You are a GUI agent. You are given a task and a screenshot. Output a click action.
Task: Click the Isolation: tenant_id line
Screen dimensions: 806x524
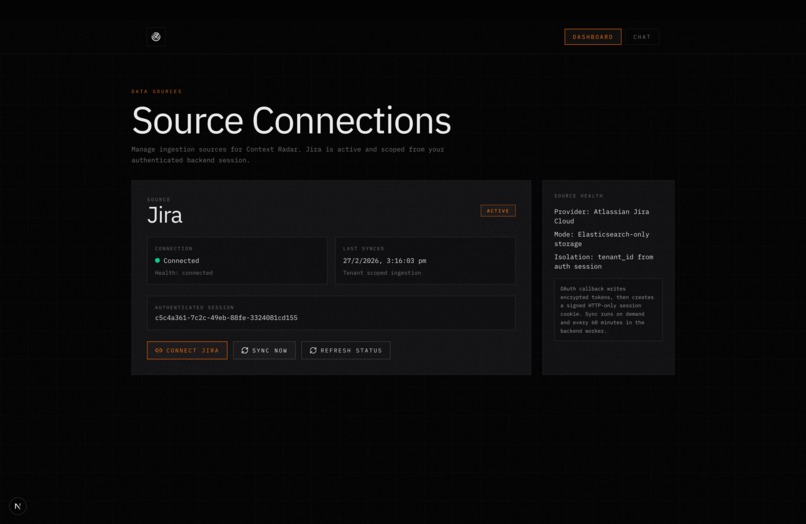coord(603,261)
